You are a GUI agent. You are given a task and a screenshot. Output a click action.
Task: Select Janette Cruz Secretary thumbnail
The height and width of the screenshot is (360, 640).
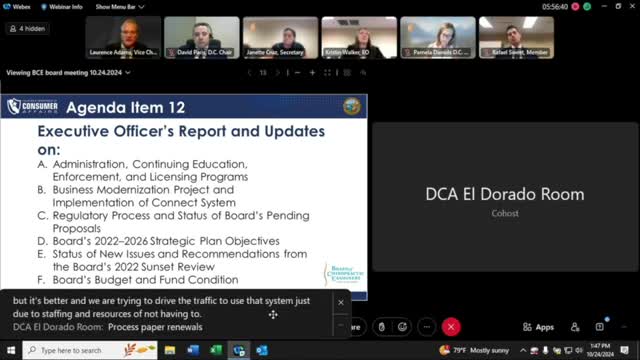tap(280, 38)
